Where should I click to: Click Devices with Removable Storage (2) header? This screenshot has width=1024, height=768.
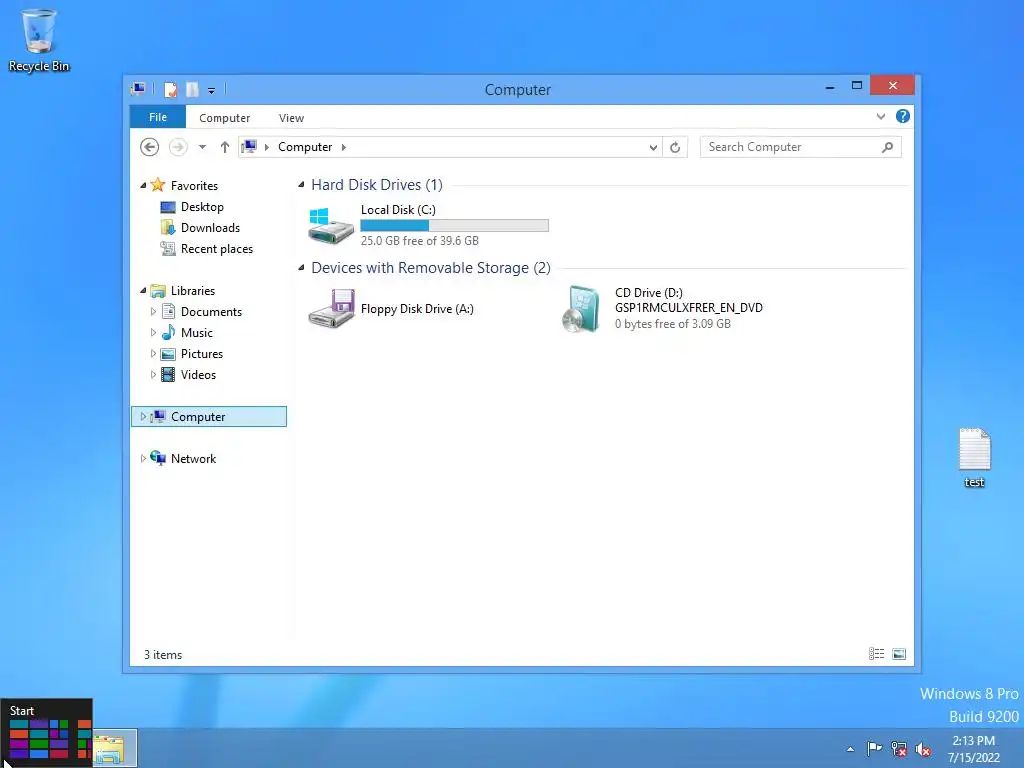[431, 268]
